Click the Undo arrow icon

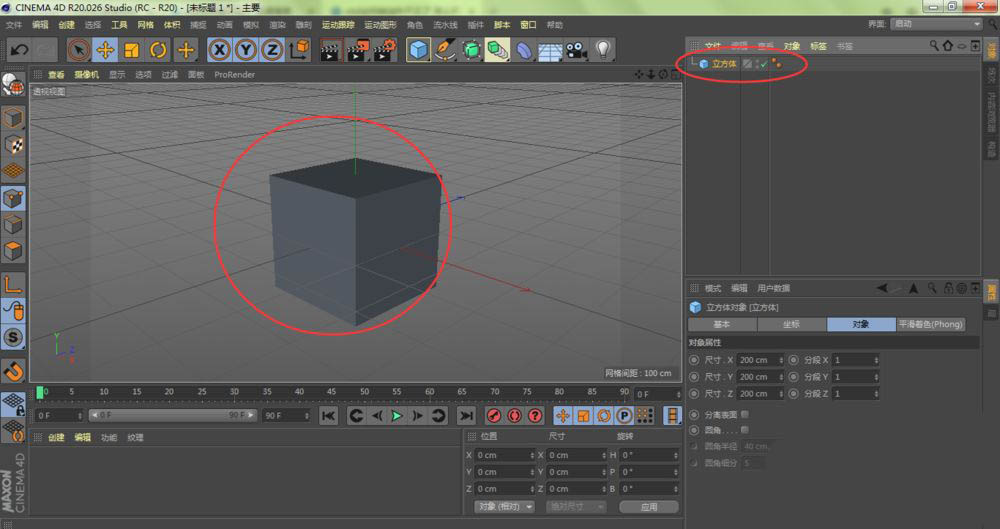[19, 49]
